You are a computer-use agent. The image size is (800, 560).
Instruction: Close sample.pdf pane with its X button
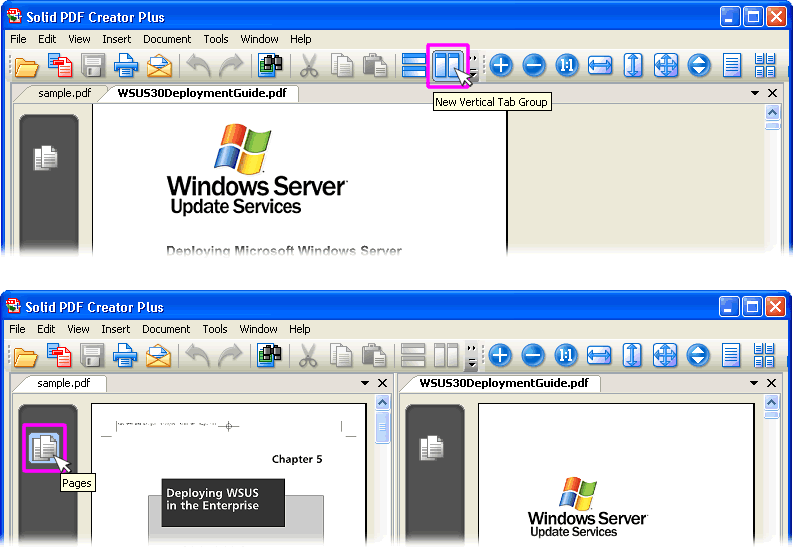[x=383, y=383]
